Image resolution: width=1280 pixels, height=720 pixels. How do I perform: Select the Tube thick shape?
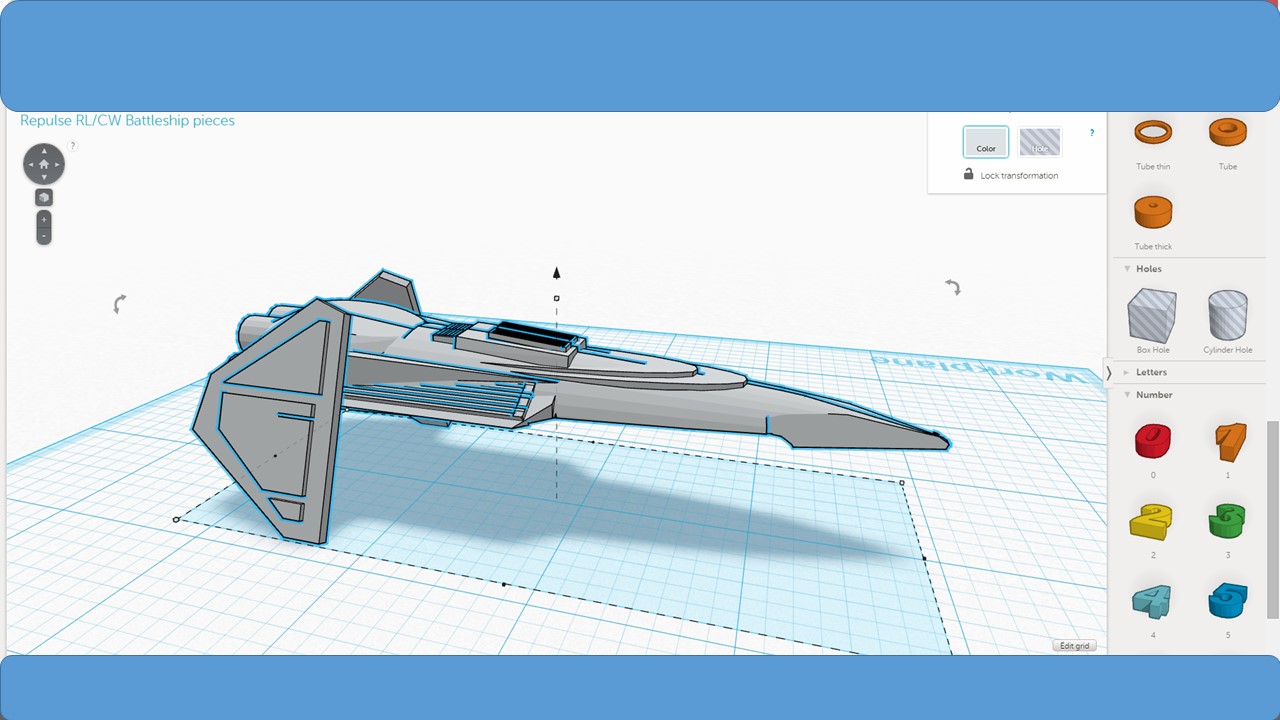click(1153, 212)
